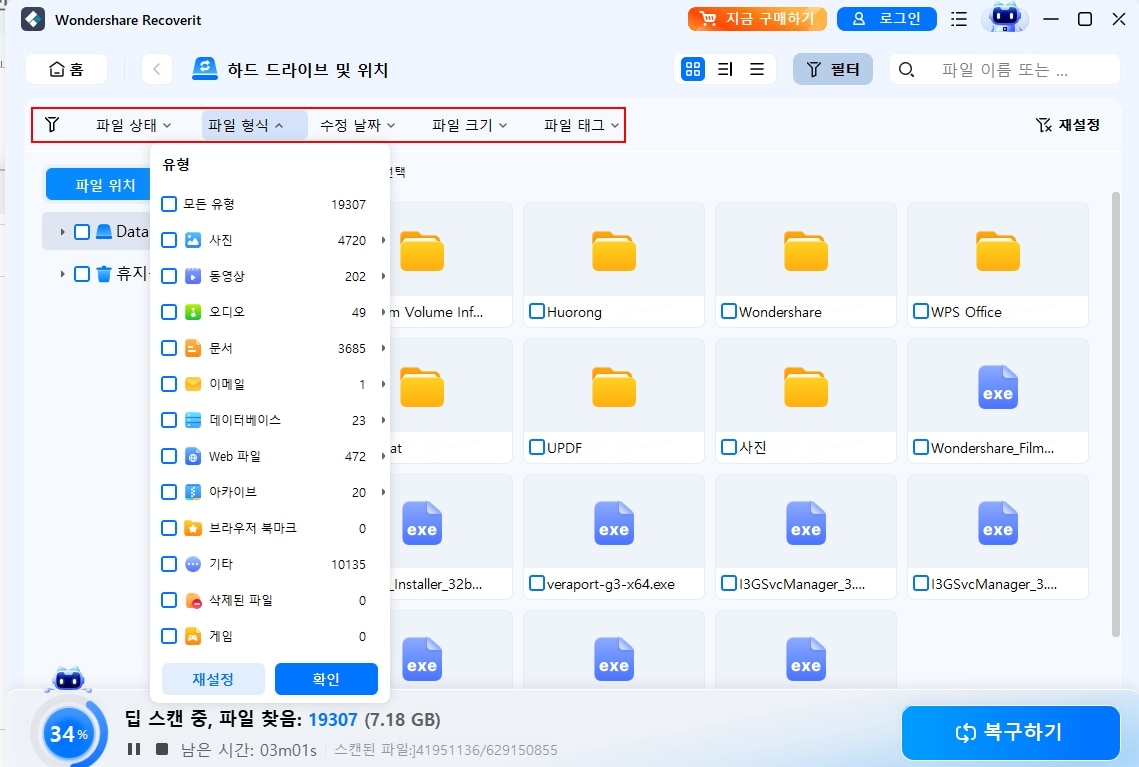The image size is (1139, 767).
Task: Click the 동영상 video type icon
Action: pyautogui.click(x=192, y=276)
